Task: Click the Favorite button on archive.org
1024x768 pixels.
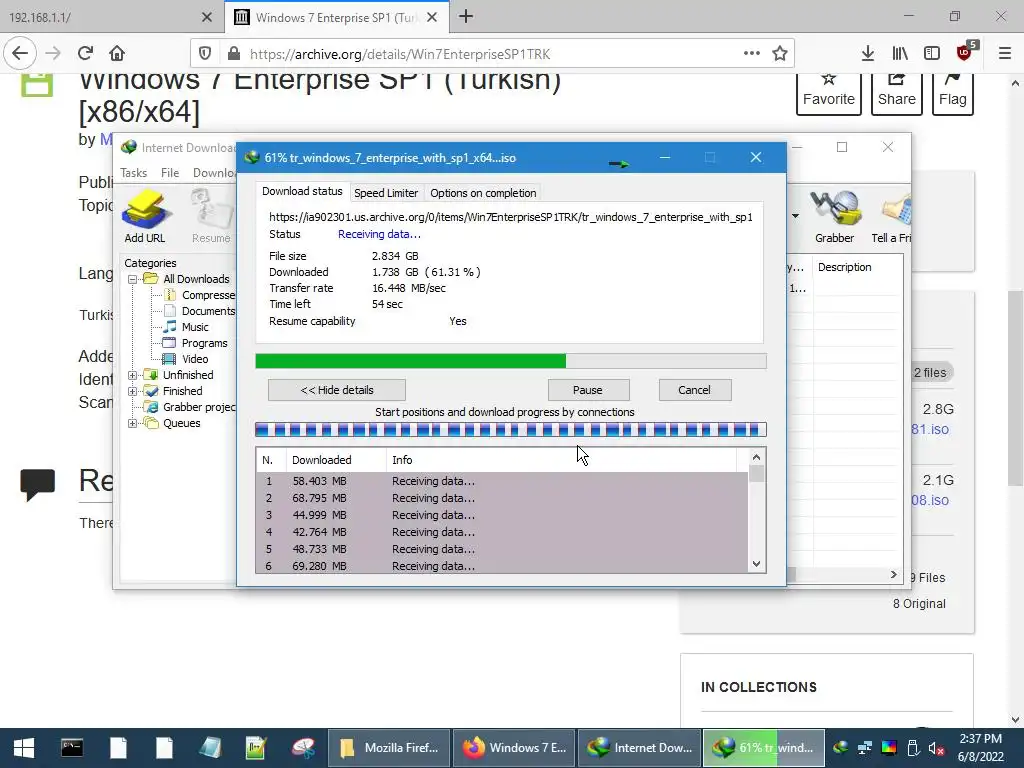Action: click(x=829, y=94)
